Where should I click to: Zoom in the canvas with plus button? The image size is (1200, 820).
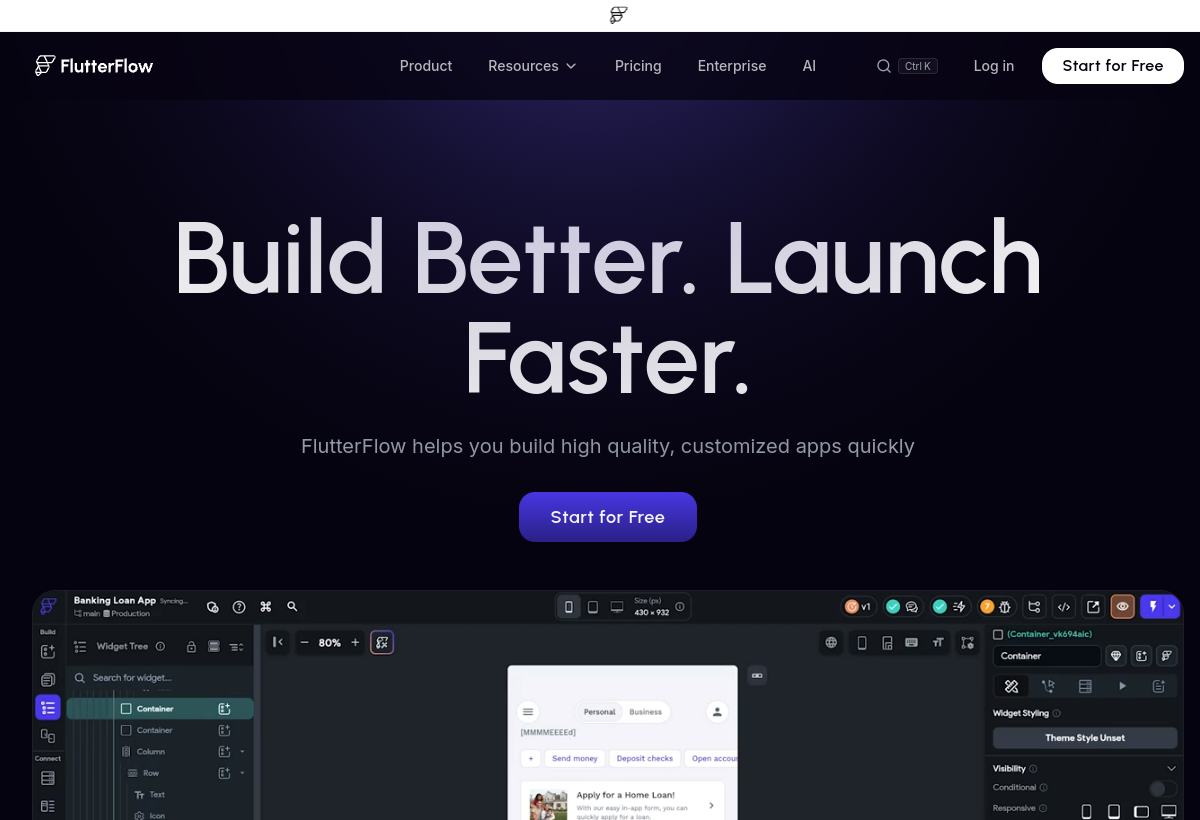coord(355,643)
